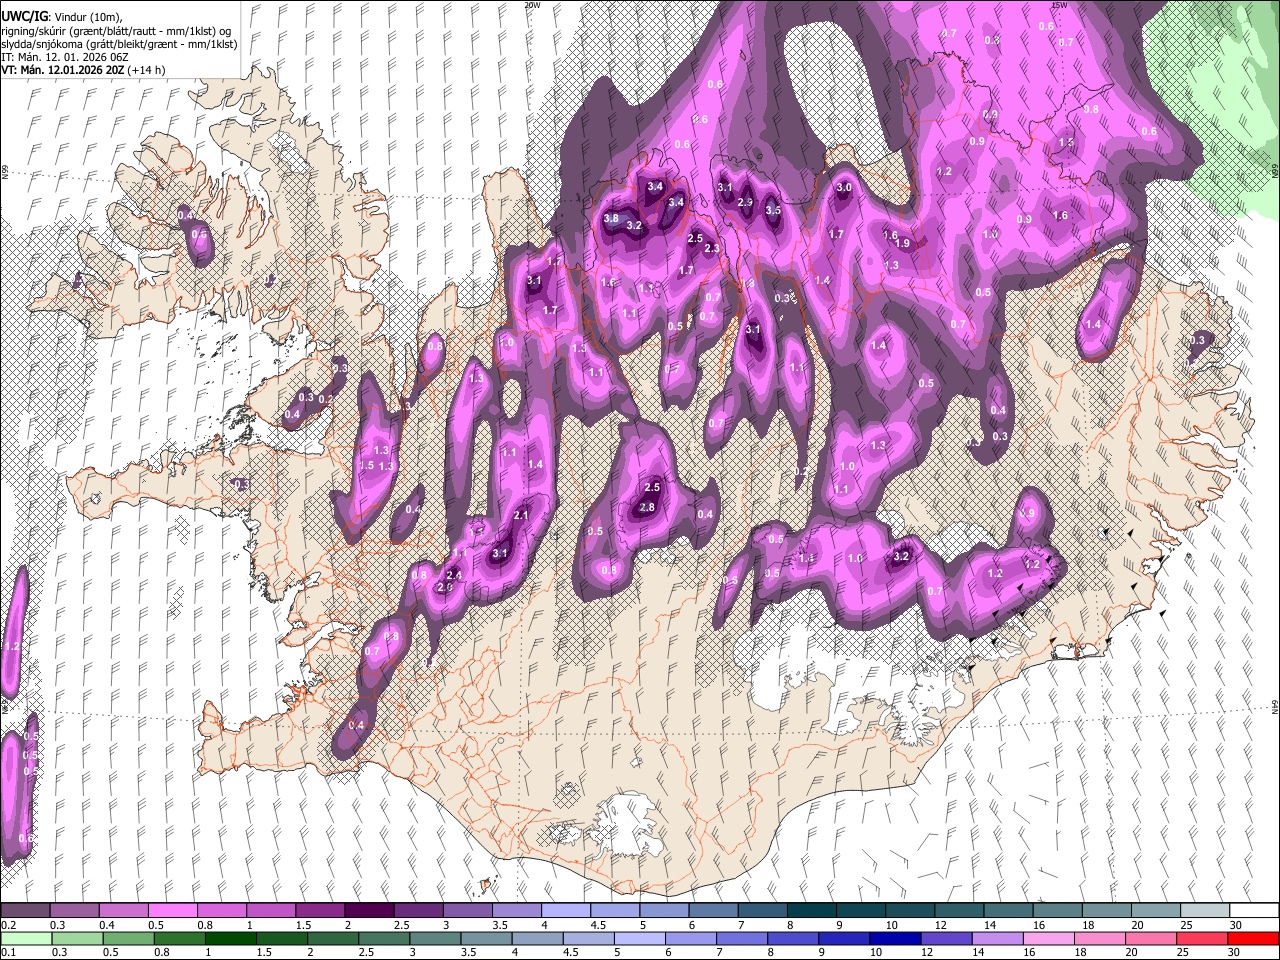
Task: Click the '3.0' snowfall value on the map
Action: 843,188
